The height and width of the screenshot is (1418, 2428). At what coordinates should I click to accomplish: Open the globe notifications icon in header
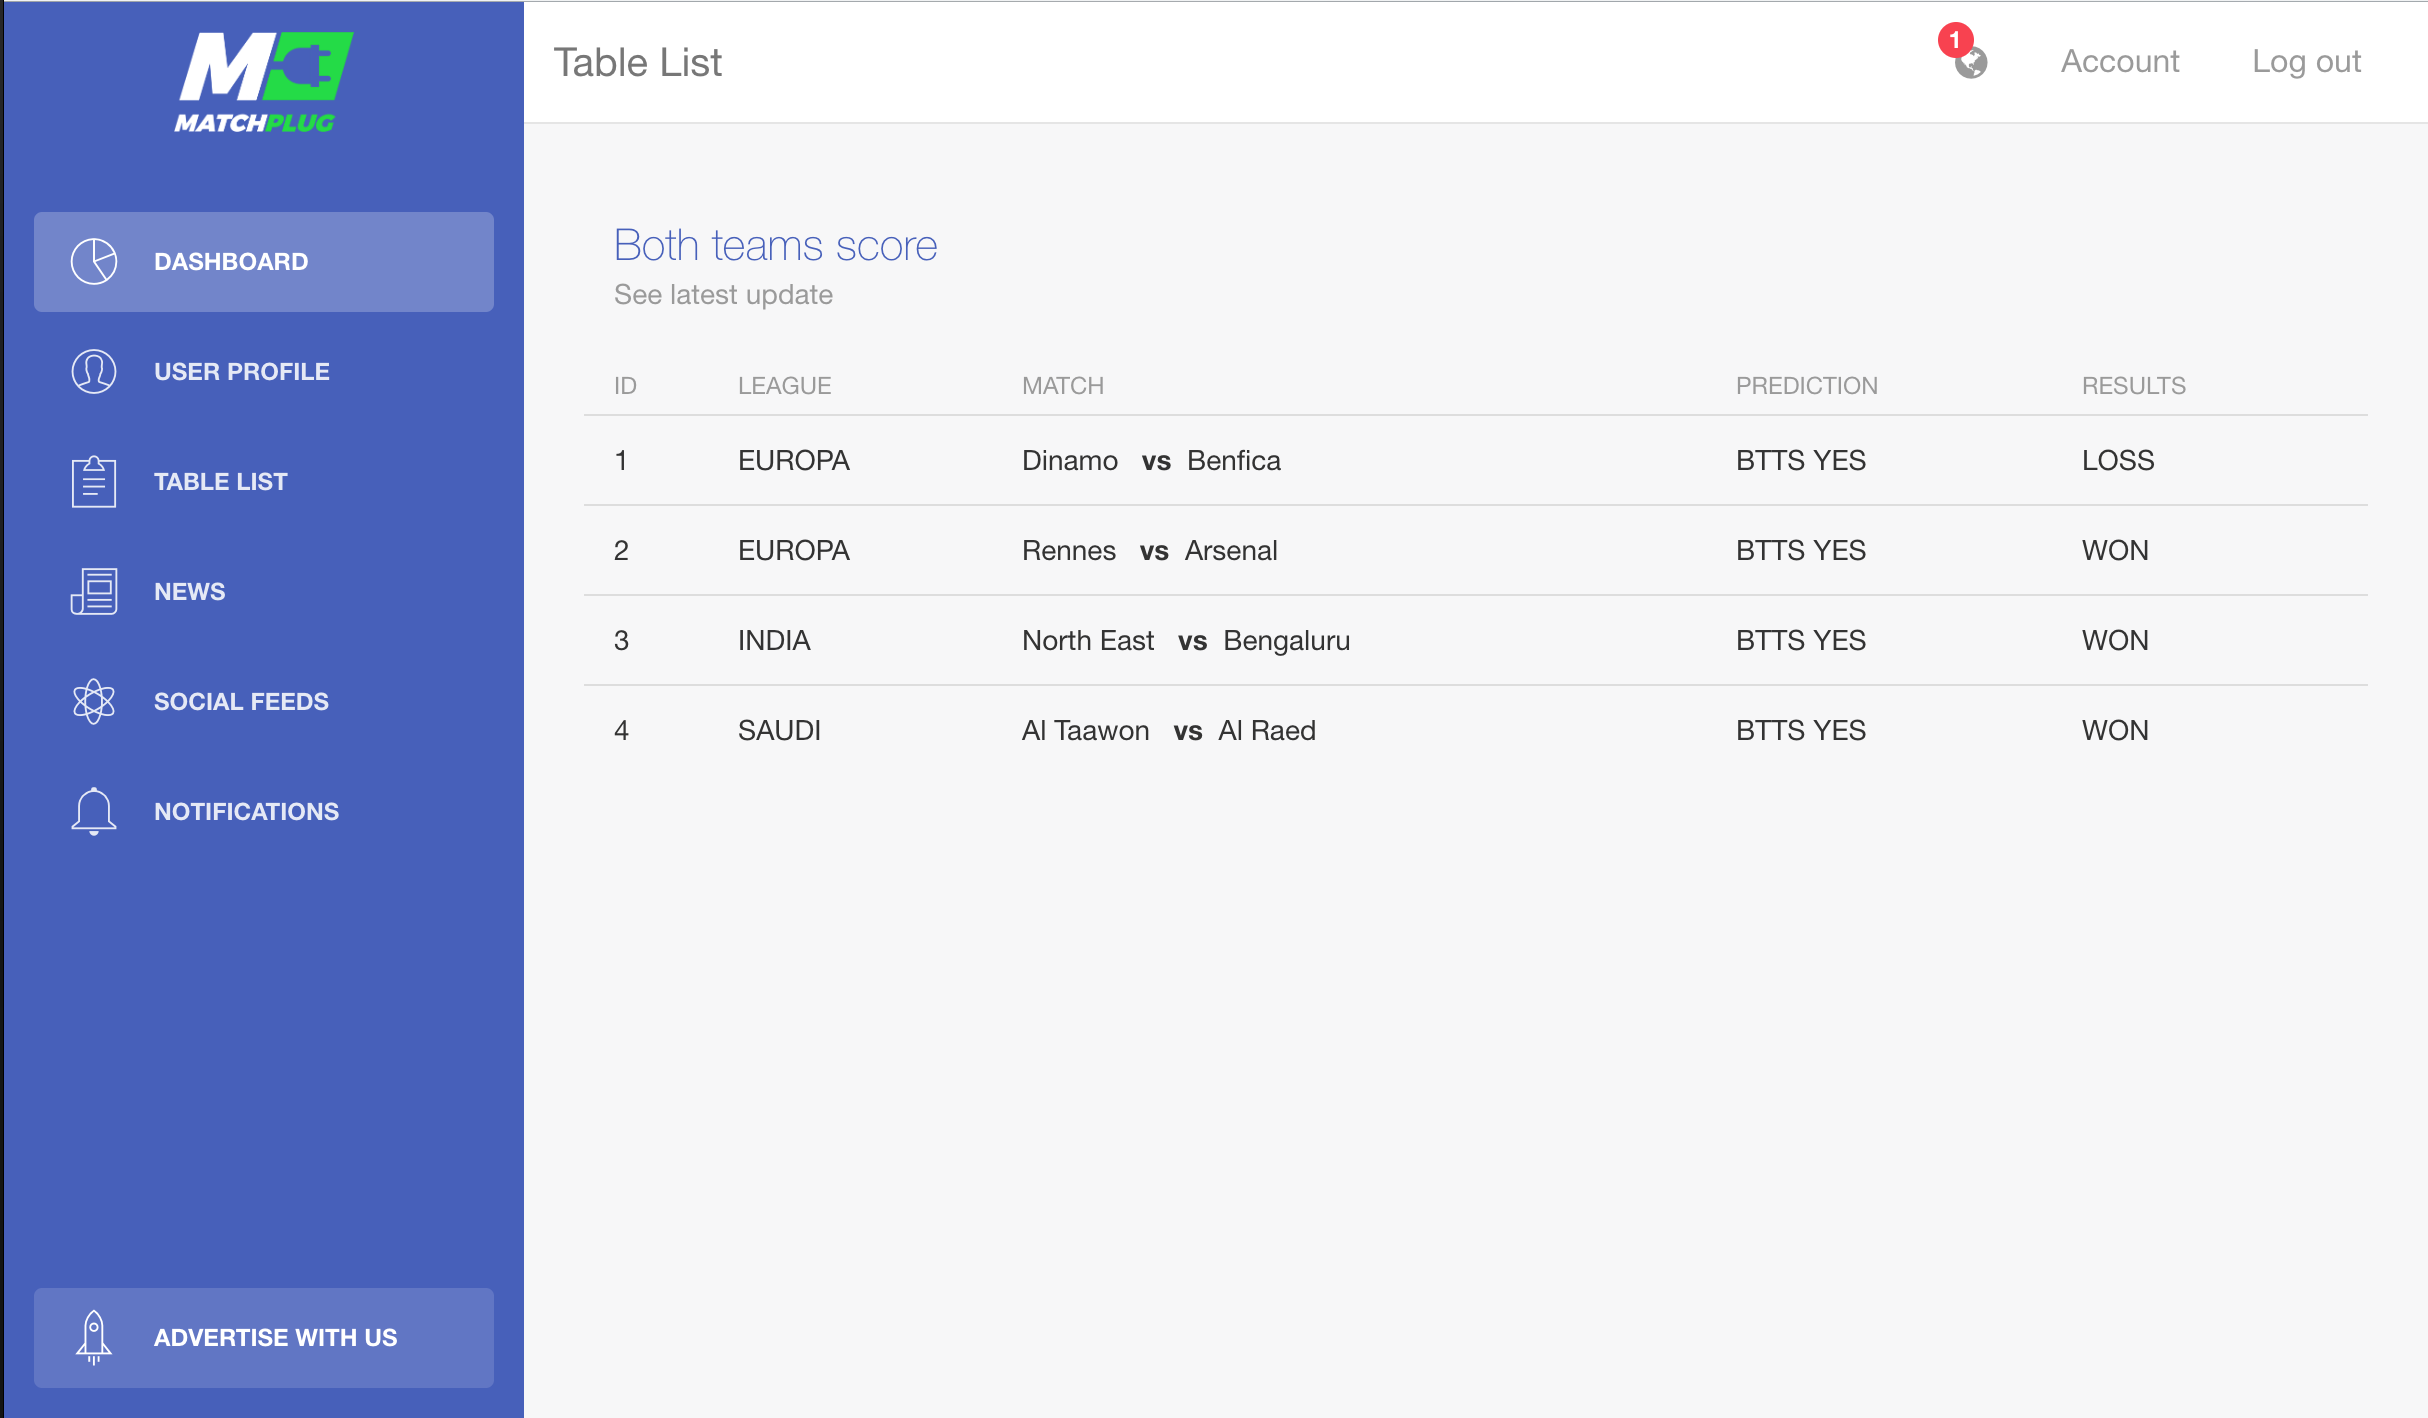click(x=1972, y=63)
